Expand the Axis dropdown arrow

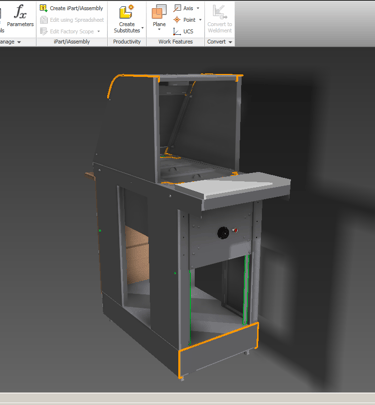click(x=198, y=8)
